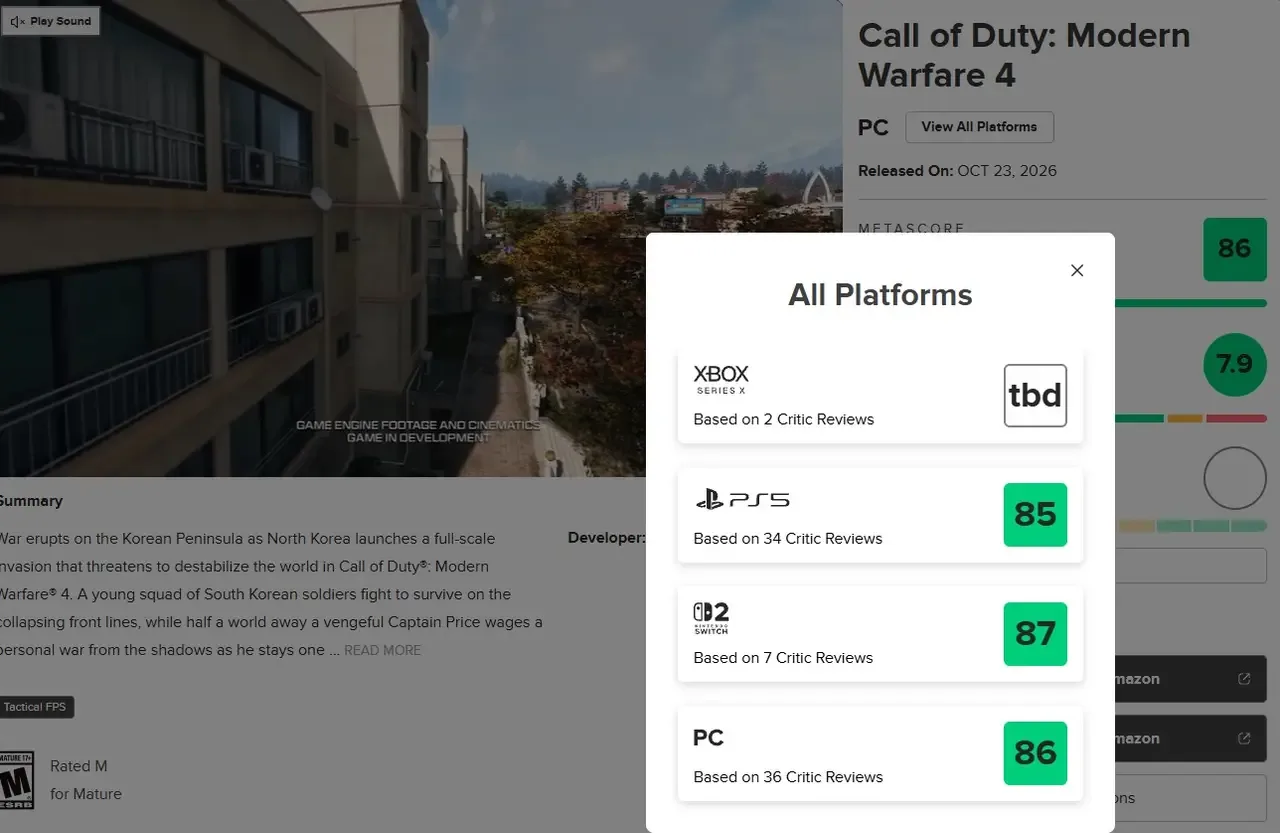
Task: Click the Play Sound button
Action: [x=50, y=21]
